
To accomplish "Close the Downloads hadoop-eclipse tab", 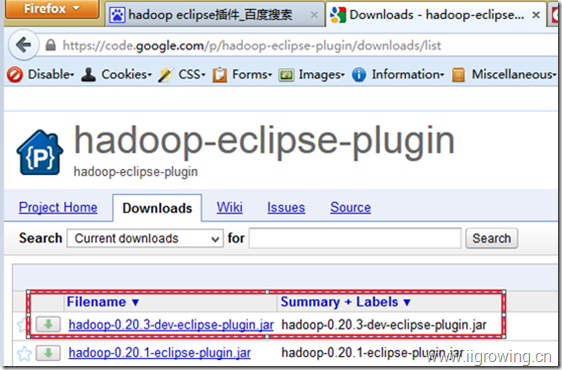I will [536, 15].
